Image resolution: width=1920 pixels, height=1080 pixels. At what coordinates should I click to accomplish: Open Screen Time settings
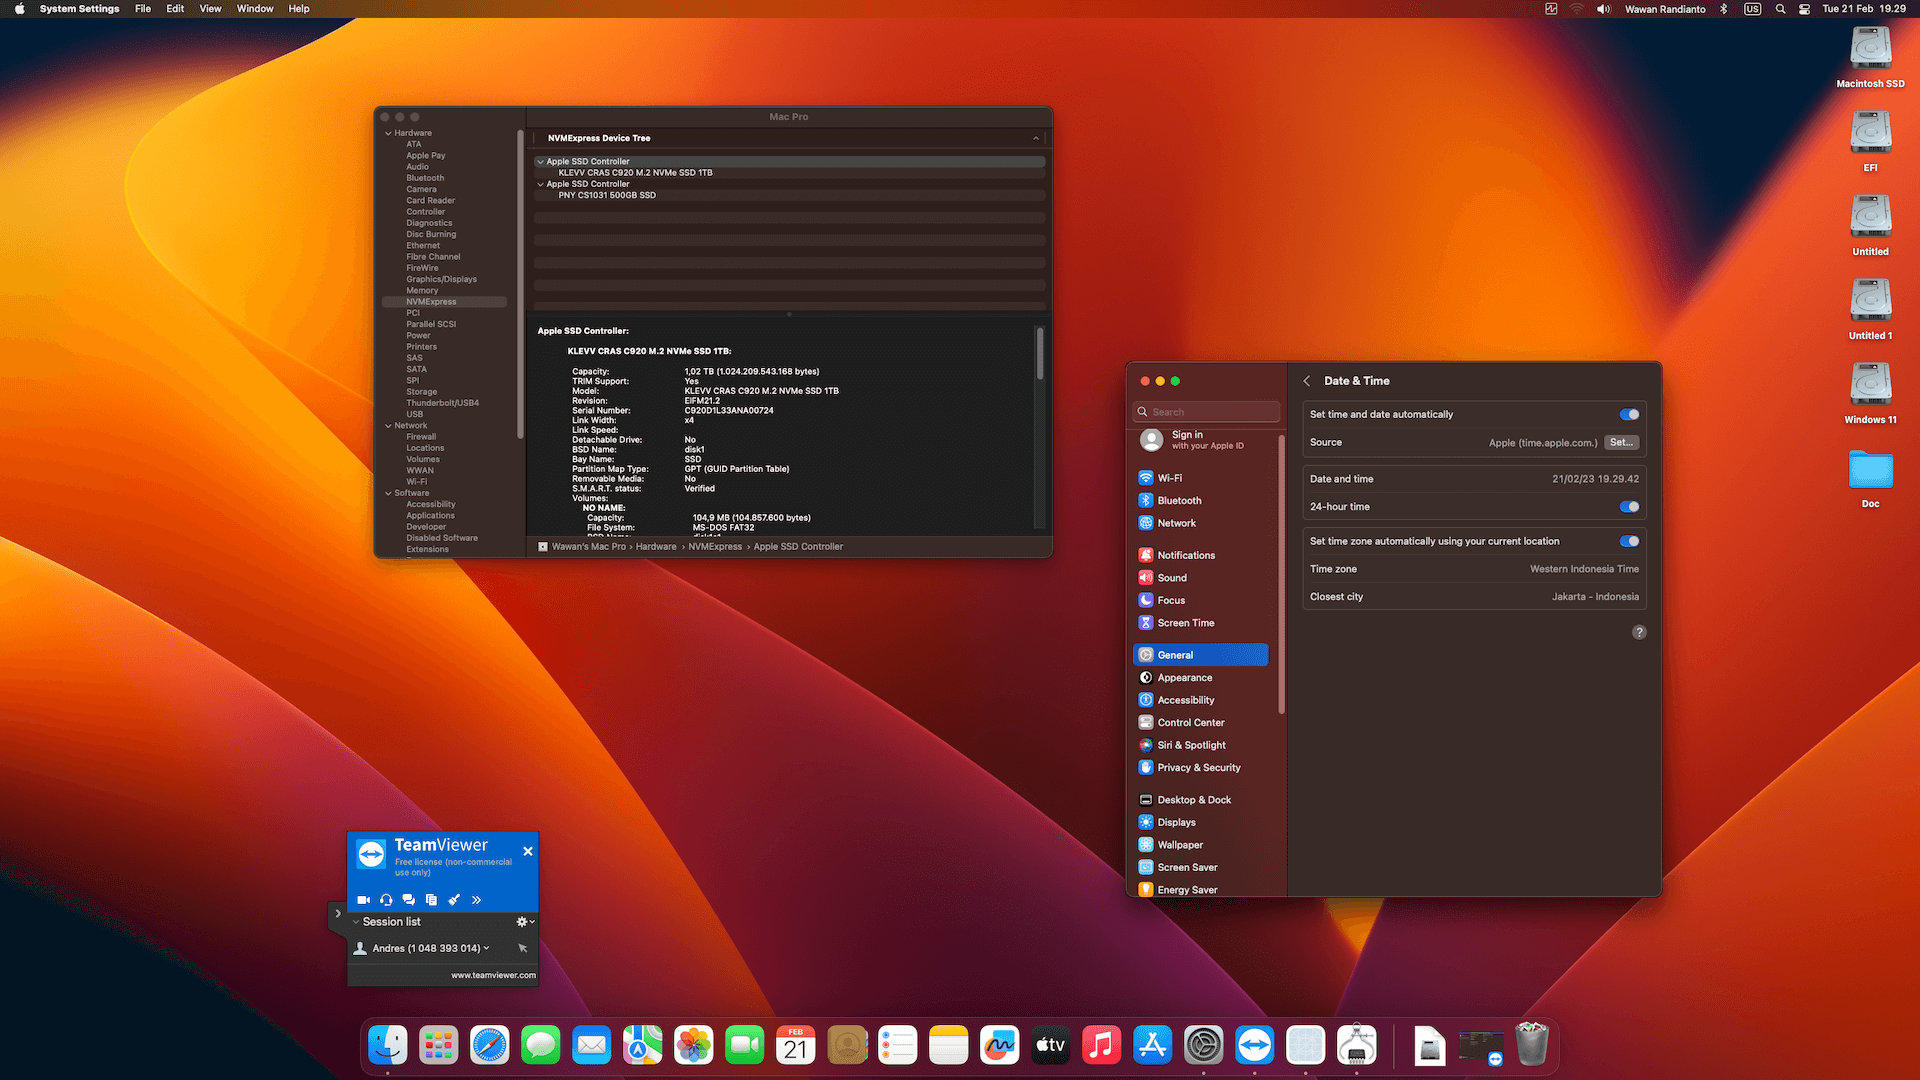(x=1200, y=623)
